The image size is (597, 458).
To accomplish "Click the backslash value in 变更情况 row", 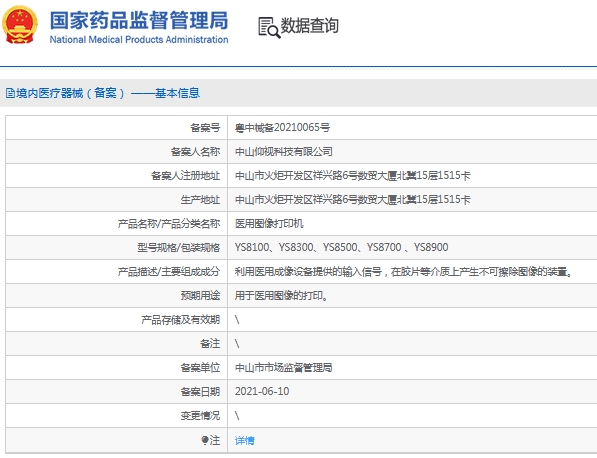I will coord(237,415).
